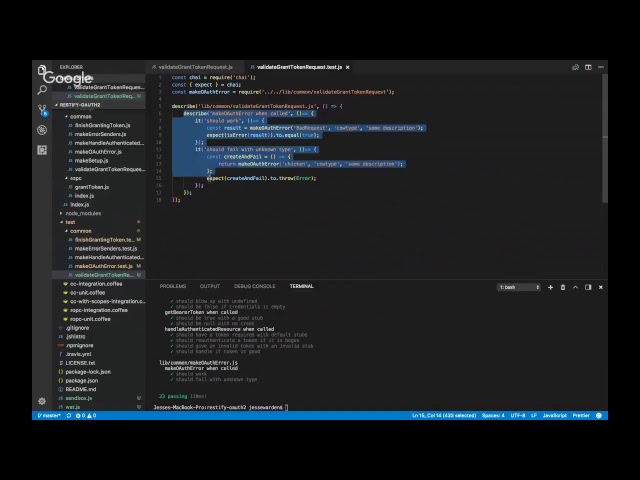Move panel position with panel layout icon
Screen dimensions: 640x480
(588, 287)
